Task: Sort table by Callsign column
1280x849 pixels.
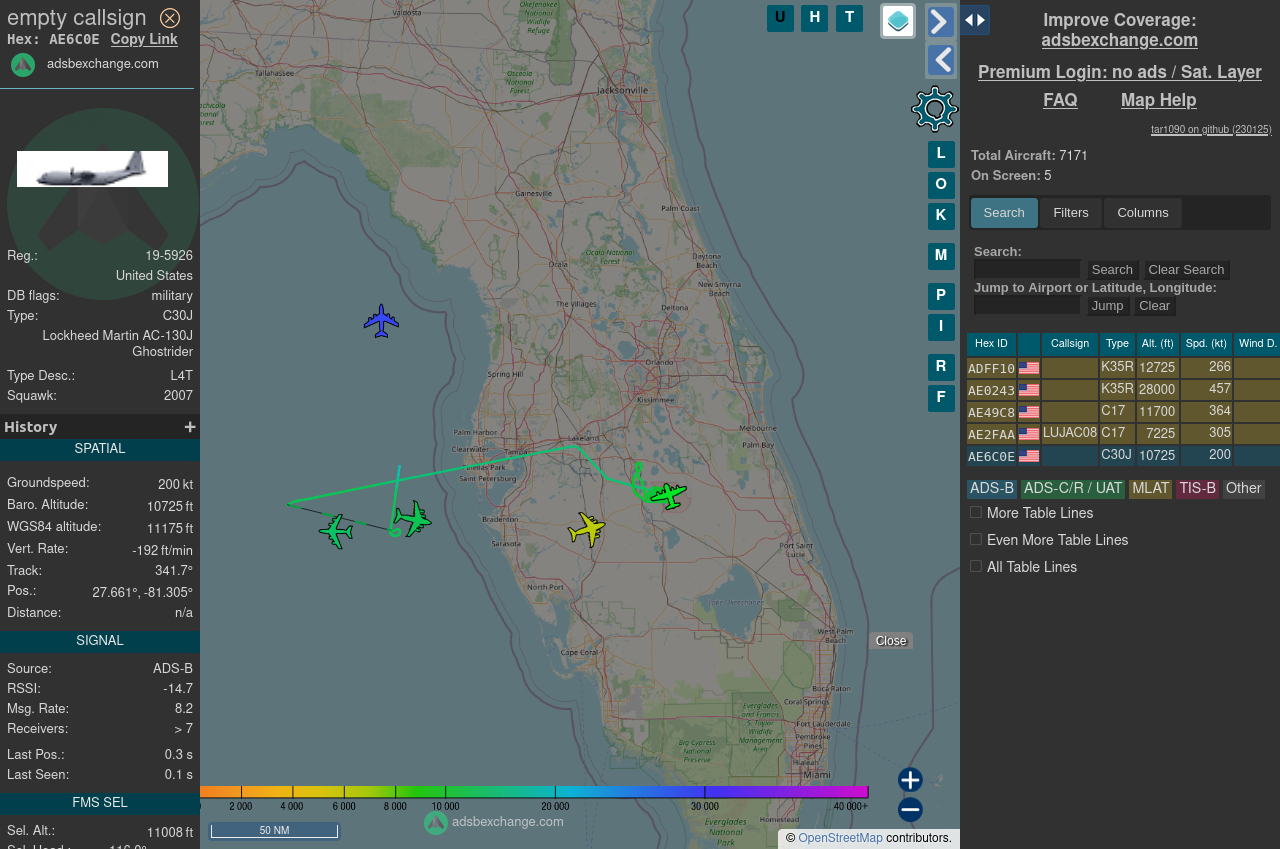Action: 1069,344
